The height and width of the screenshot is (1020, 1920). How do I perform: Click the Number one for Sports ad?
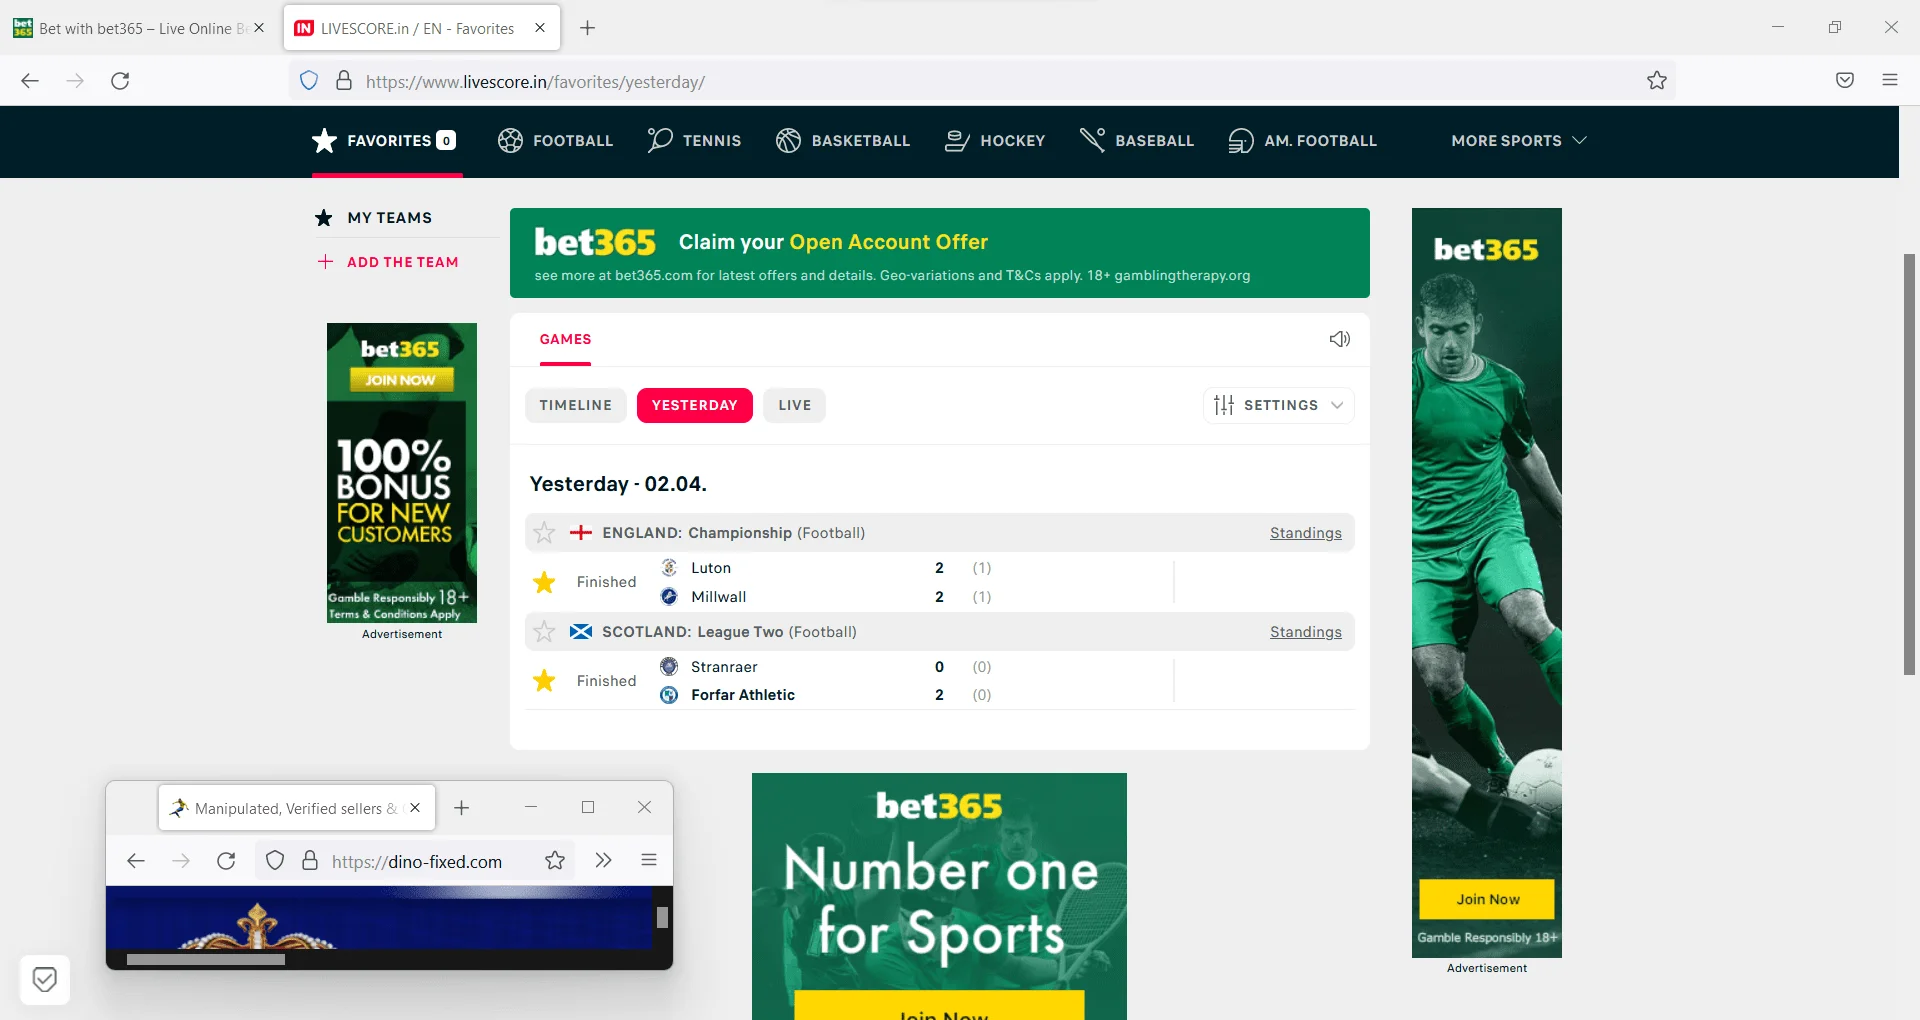tap(939, 896)
